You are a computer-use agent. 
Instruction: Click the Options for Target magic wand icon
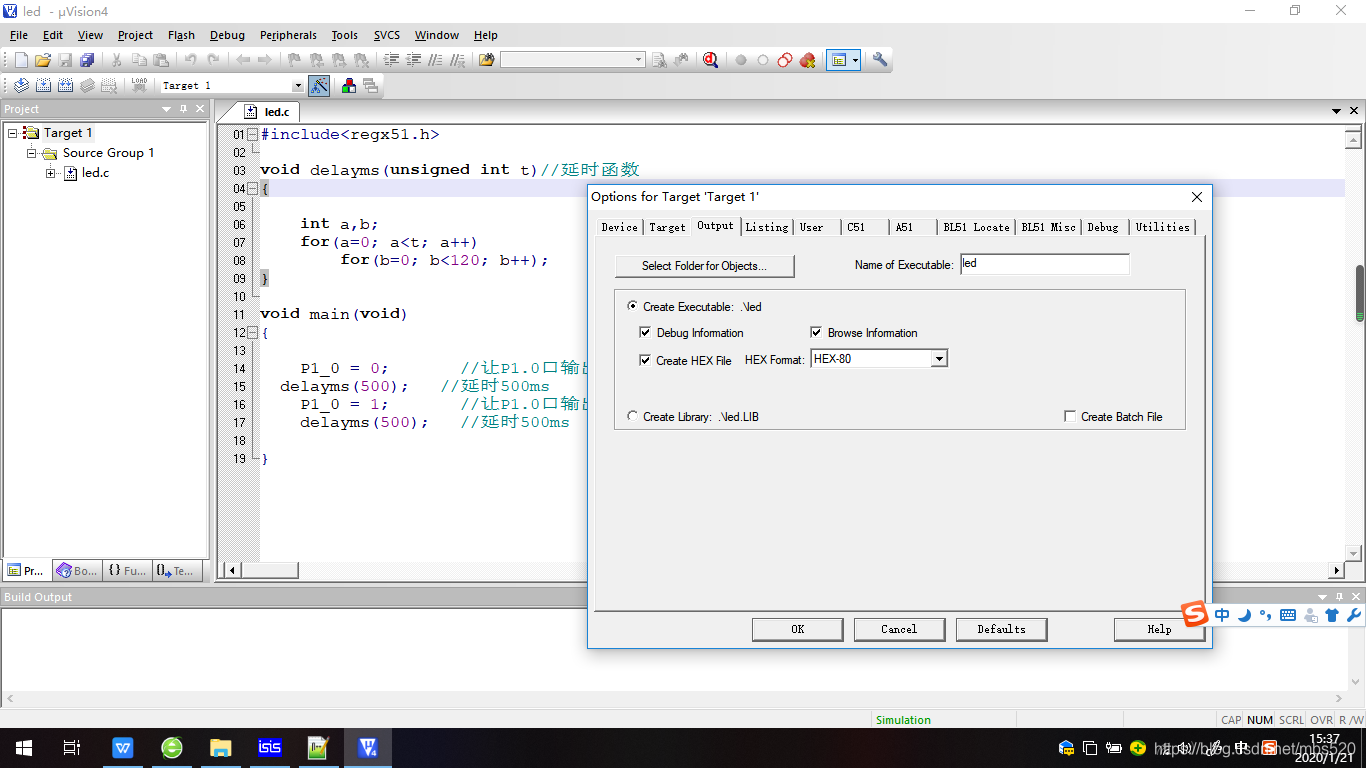[319, 86]
